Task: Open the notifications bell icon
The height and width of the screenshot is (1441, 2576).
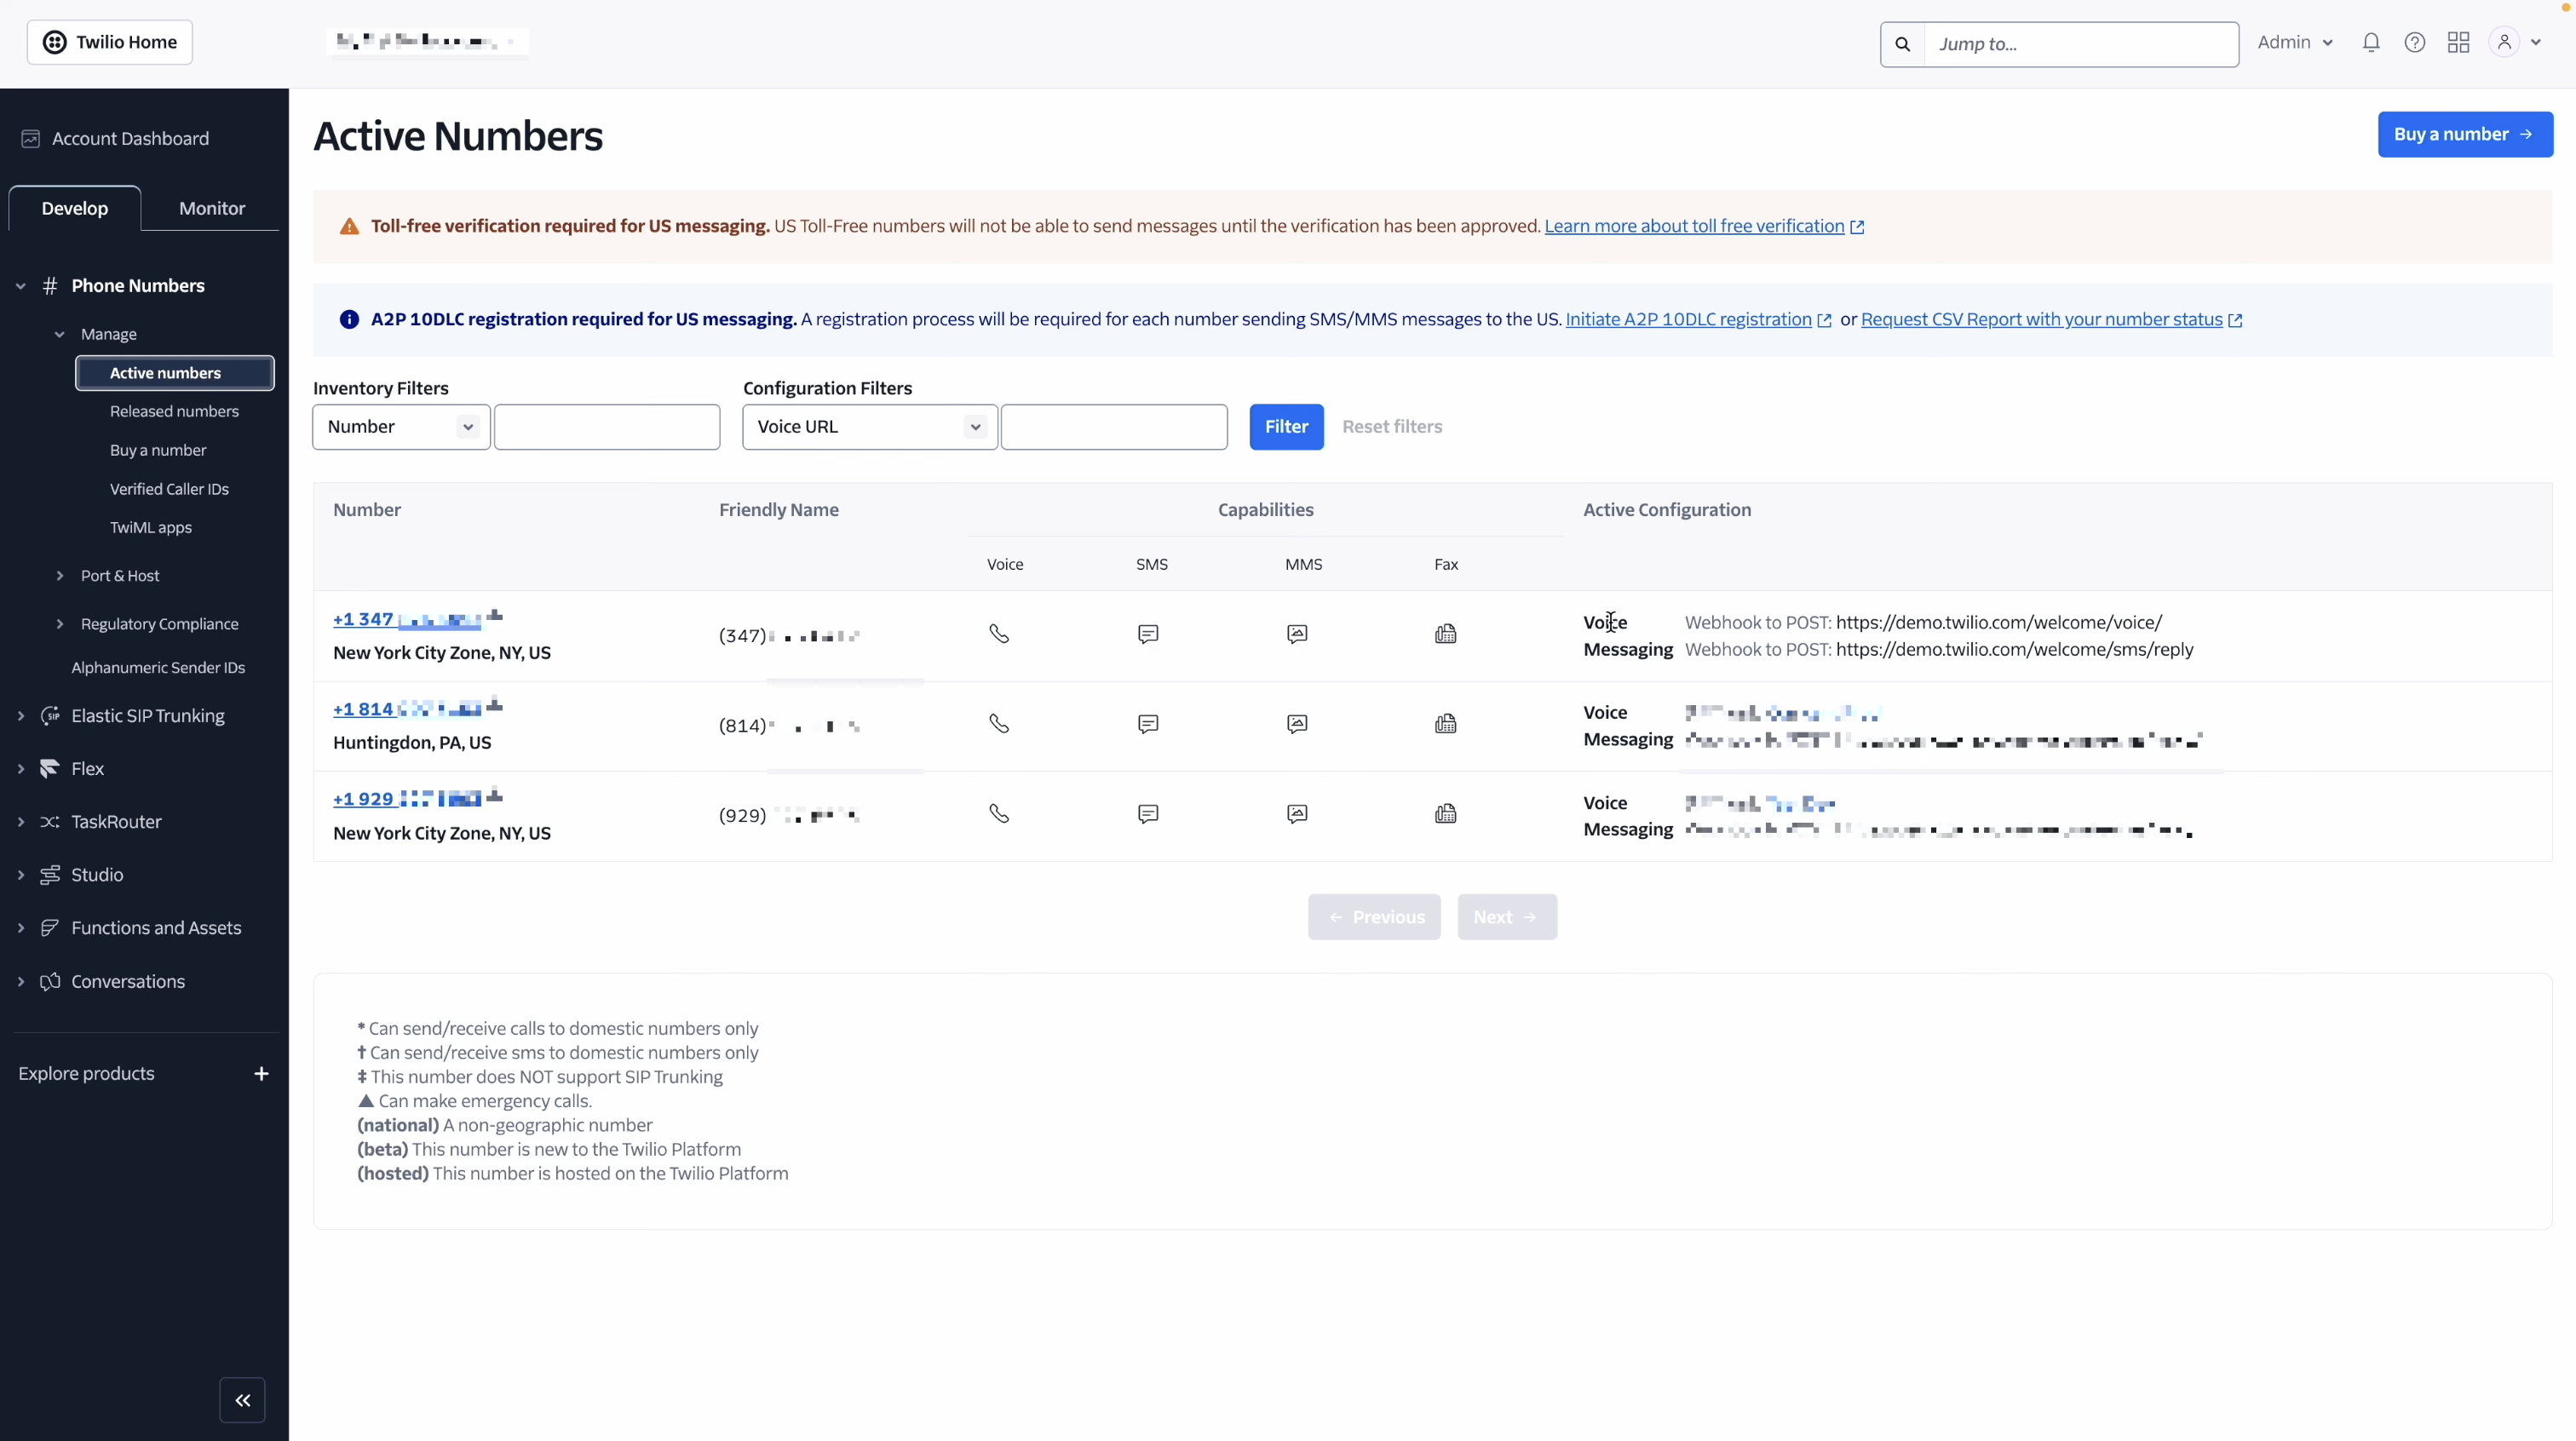Action: click(2371, 43)
